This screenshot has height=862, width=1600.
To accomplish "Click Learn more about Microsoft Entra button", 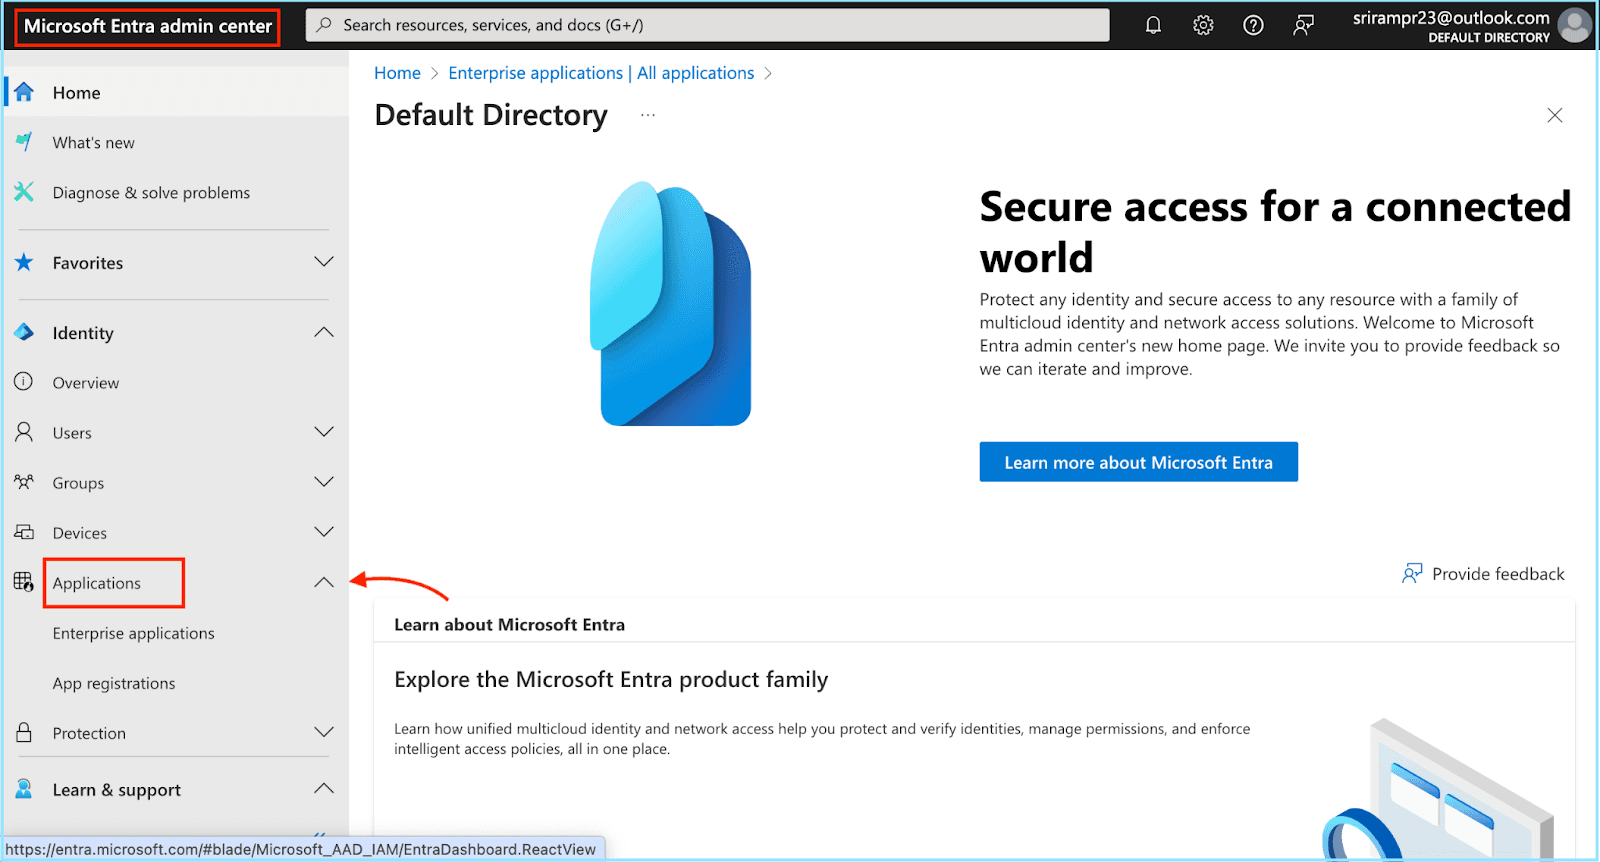I will pos(1138,462).
